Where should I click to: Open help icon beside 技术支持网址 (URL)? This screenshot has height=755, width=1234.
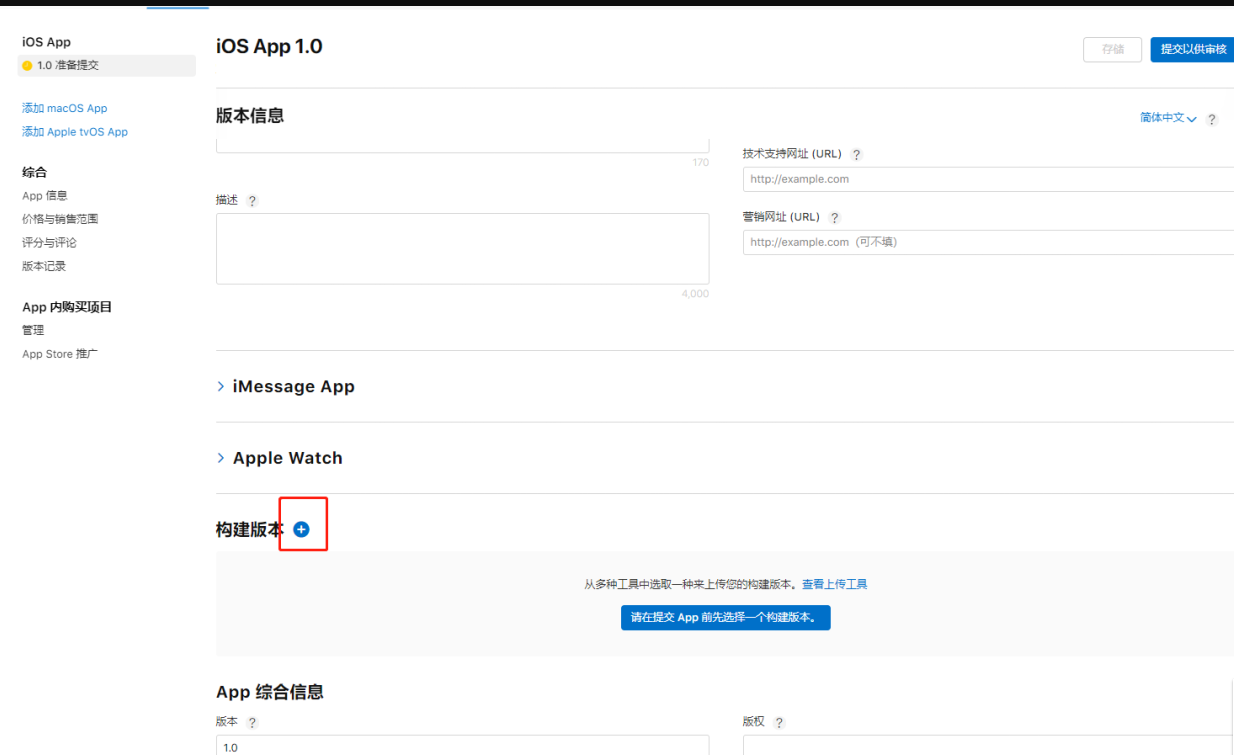(856, 155)
